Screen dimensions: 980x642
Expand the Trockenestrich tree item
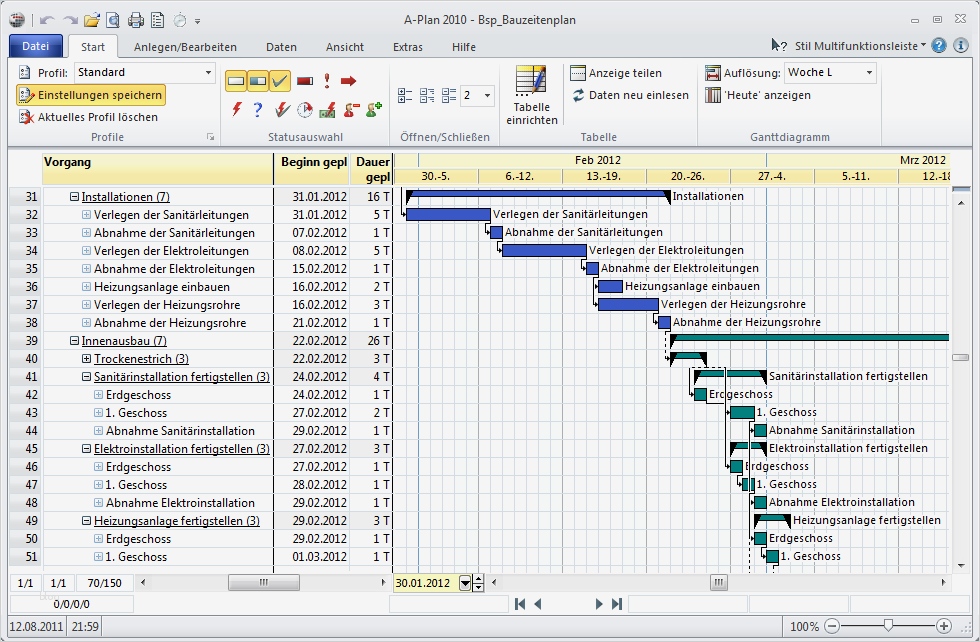click(x=86, y=359)
